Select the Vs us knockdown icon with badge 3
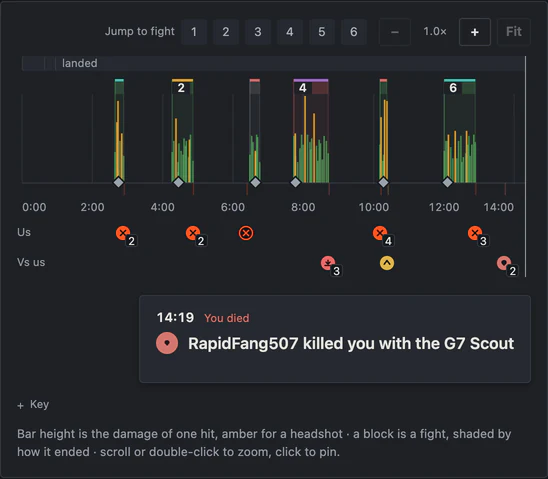Viewport: 548px width, 479px height. tap(328, 263)
